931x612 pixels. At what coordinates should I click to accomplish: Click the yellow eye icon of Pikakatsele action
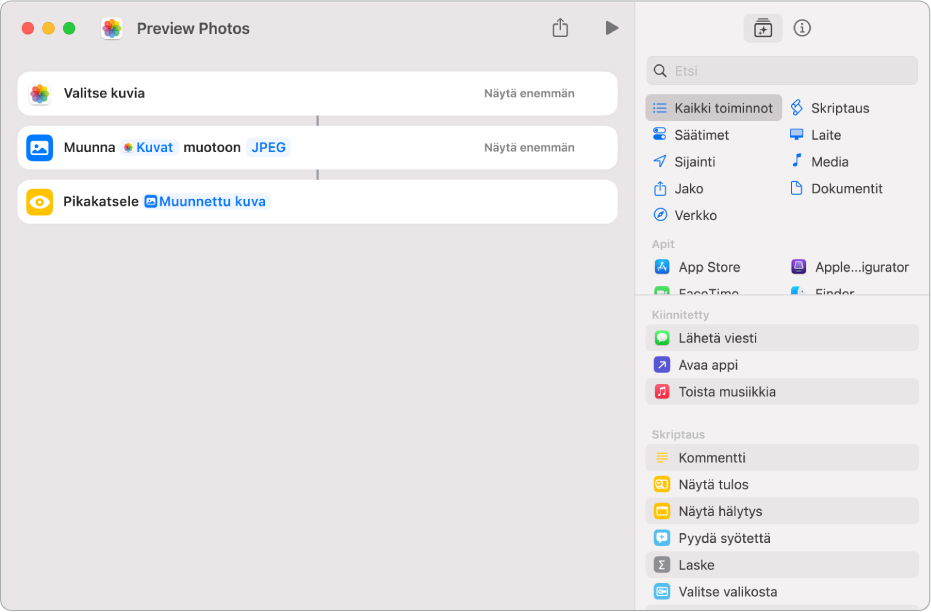tap(40, 202)
